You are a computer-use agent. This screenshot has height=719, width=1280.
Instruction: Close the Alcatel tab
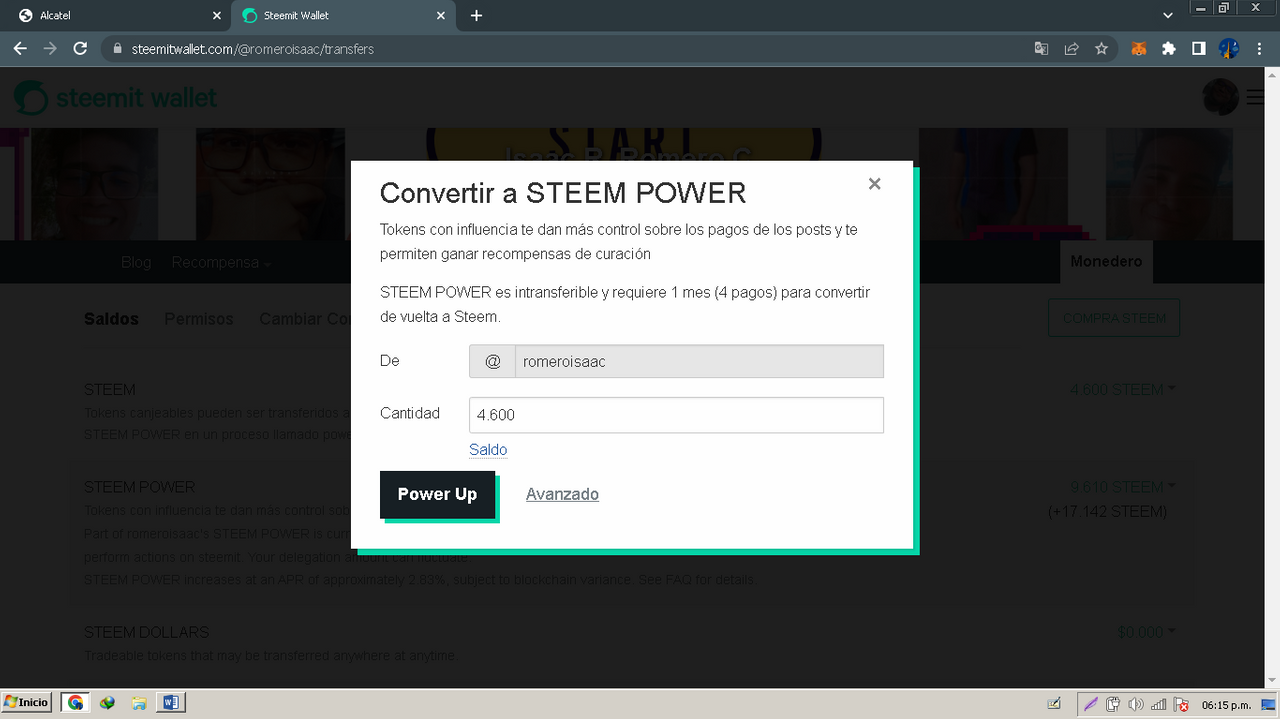pos(217,16)
